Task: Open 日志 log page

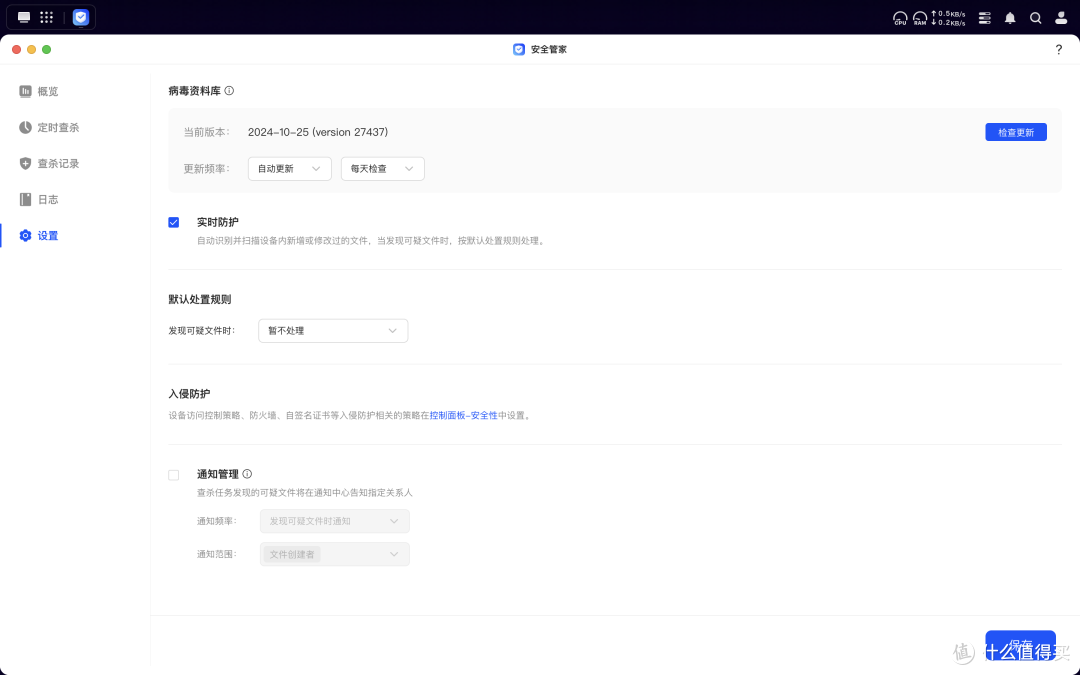Action: [39, 199]
